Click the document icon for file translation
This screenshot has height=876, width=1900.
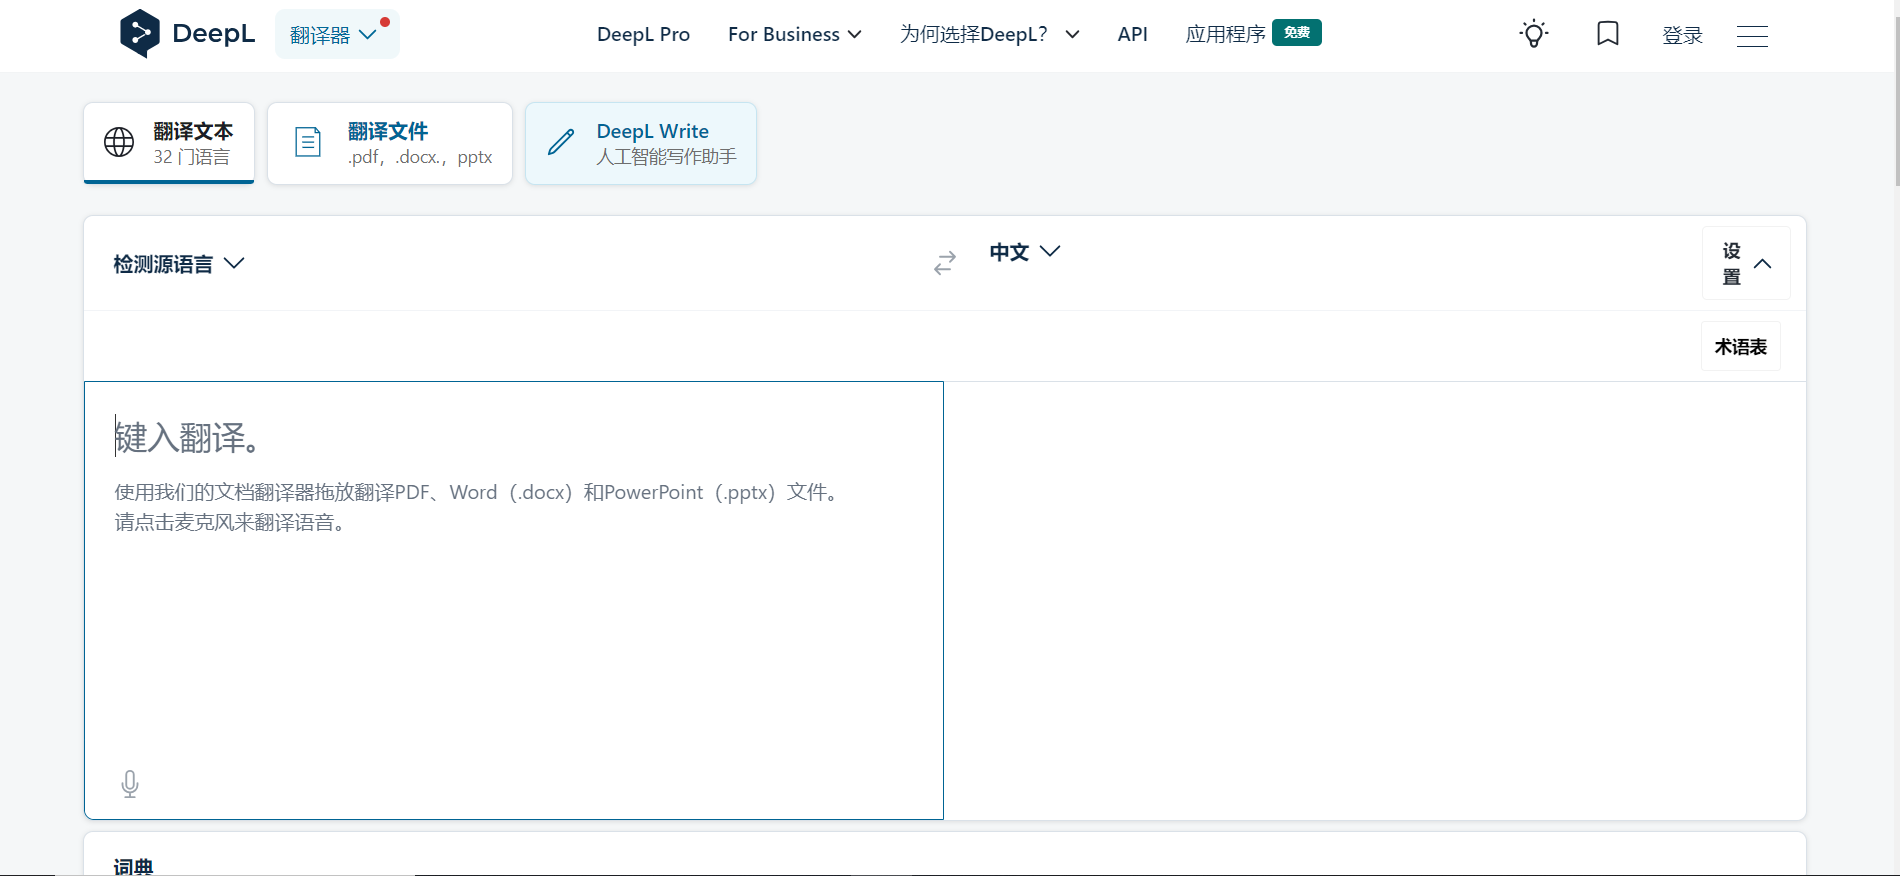(308, 143)
